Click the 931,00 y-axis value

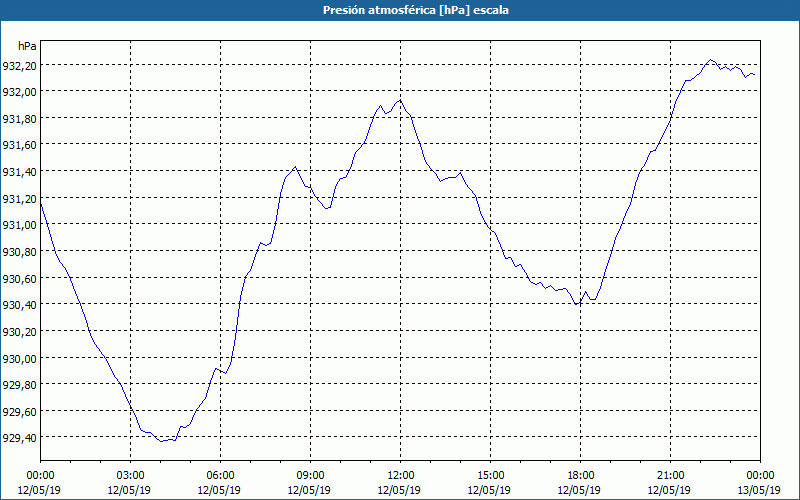pos(19,225)
